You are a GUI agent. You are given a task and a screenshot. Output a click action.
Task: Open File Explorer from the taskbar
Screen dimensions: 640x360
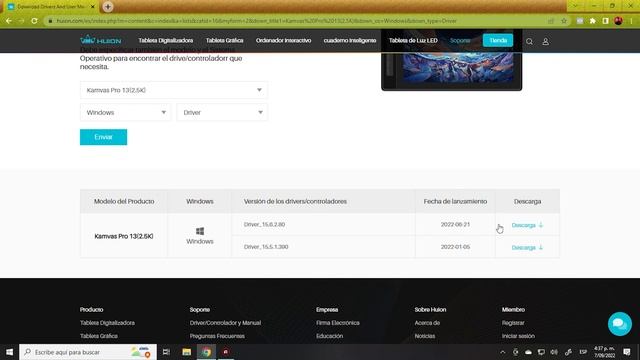(x=187, y=352)
